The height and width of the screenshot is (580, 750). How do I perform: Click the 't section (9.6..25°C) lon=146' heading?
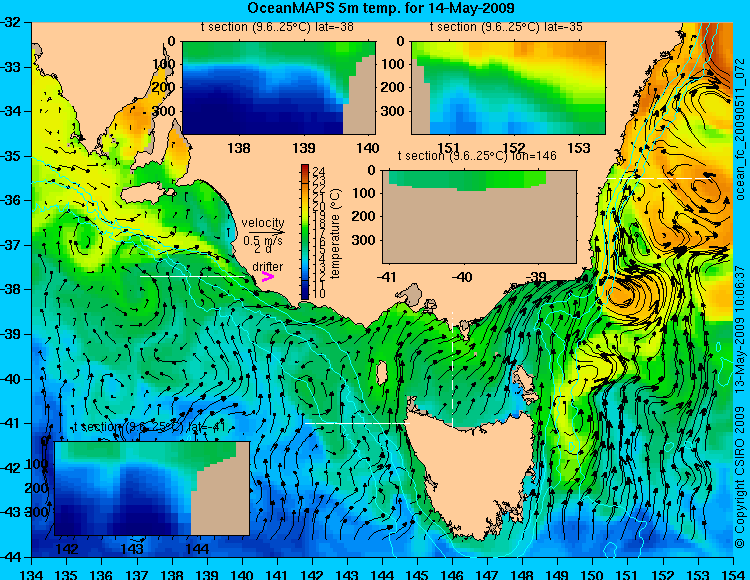click(x=477, y=155)
